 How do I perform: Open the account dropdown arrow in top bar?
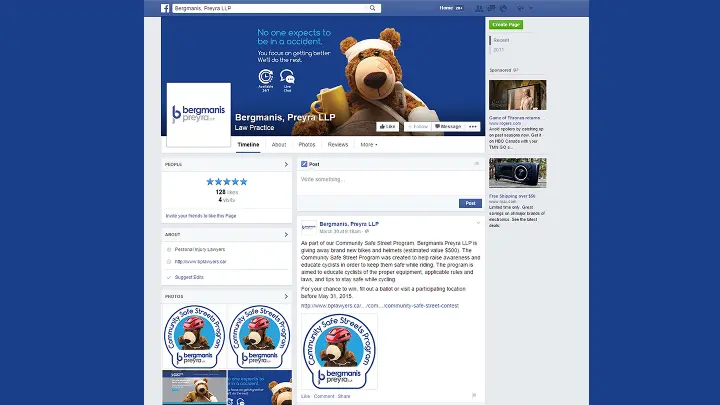click(x=531, y=8)
